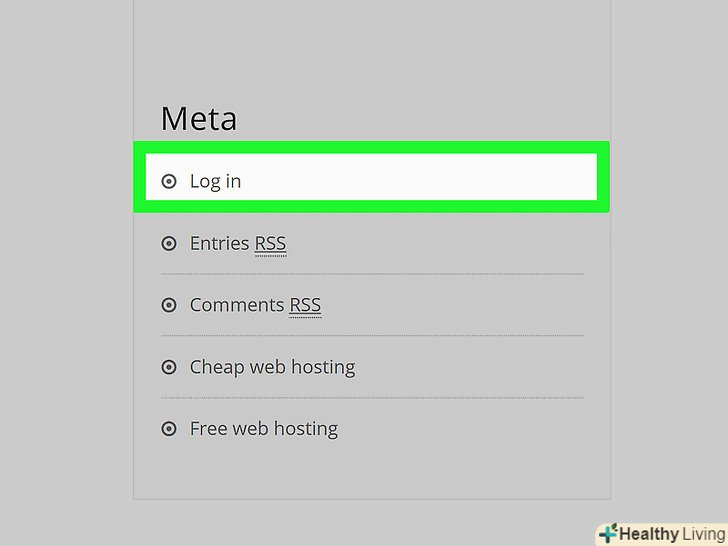Viewport: 728px width, 546px height.
Task: Click the bullet icon beside Comments RSS
Action: (169, 305)
